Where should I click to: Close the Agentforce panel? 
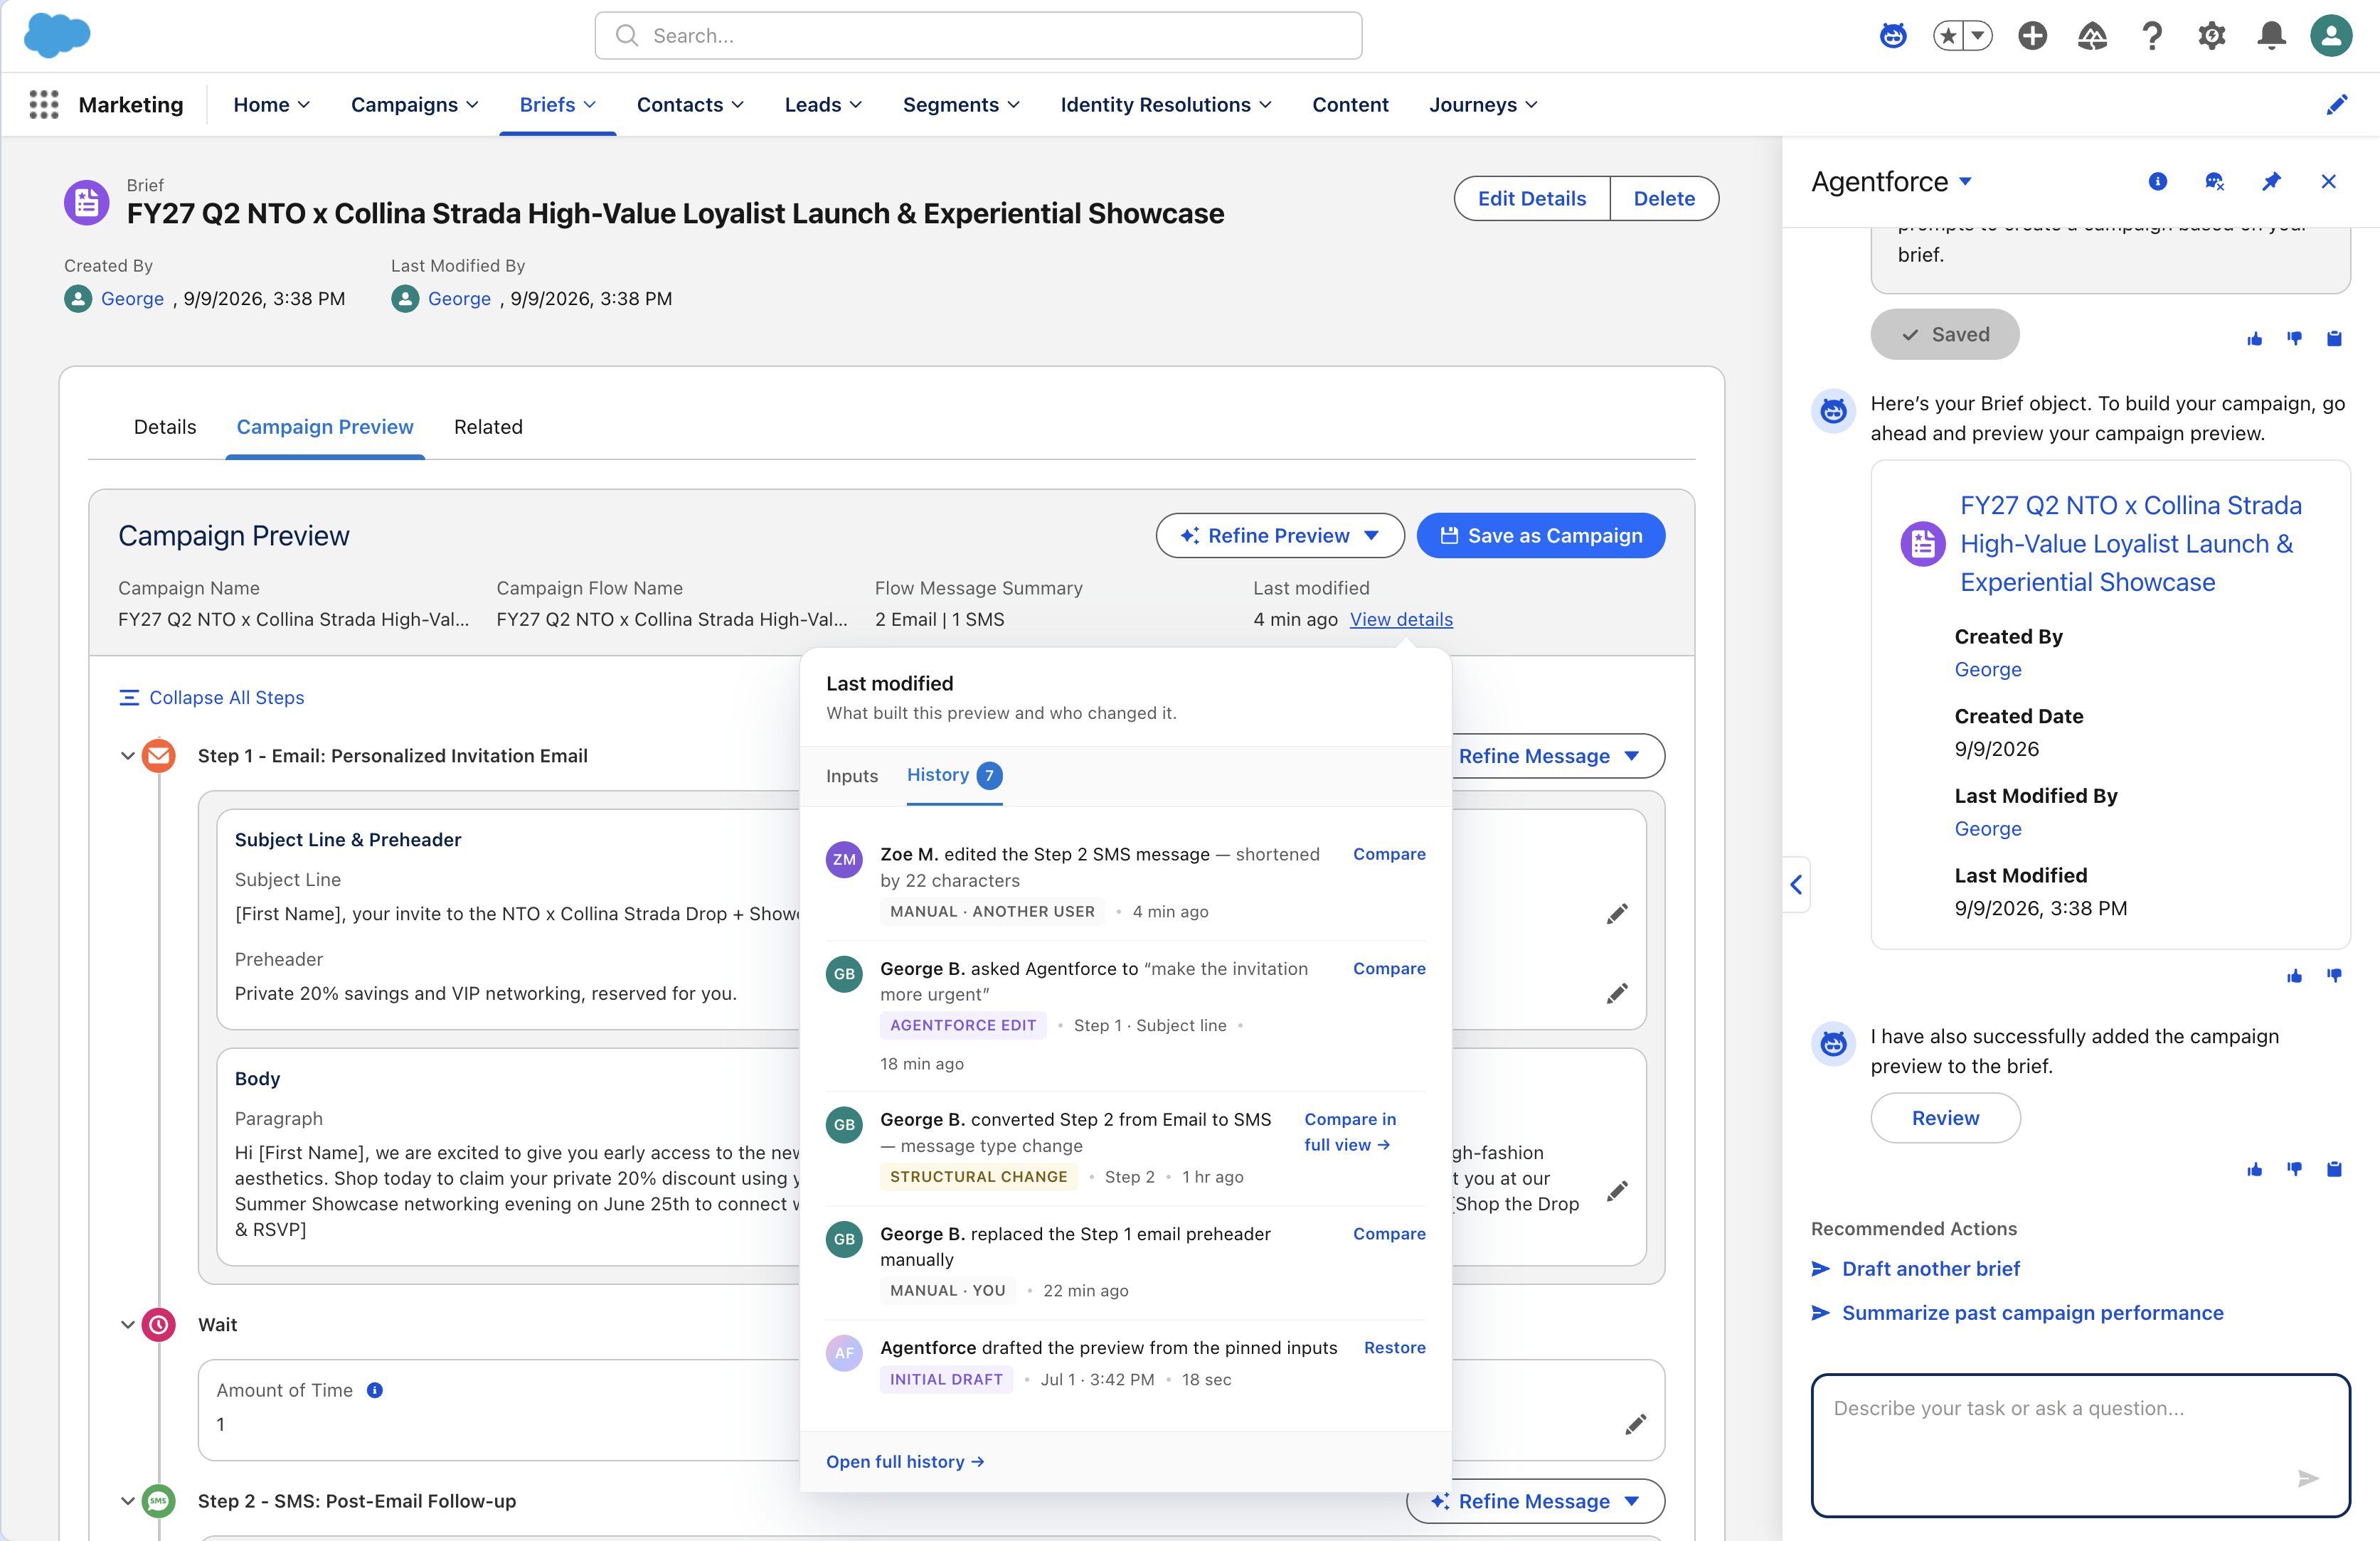click(x=2329, y=181)
